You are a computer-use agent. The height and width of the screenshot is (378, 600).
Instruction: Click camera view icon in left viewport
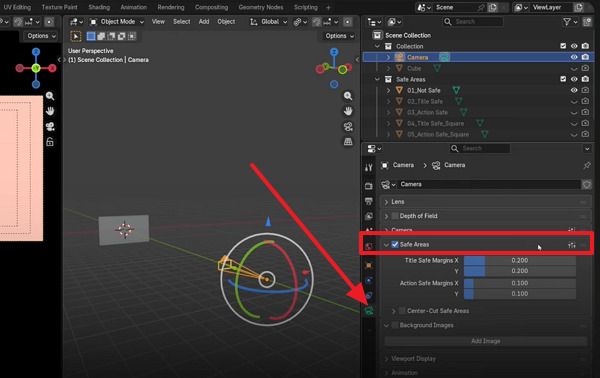50,127
